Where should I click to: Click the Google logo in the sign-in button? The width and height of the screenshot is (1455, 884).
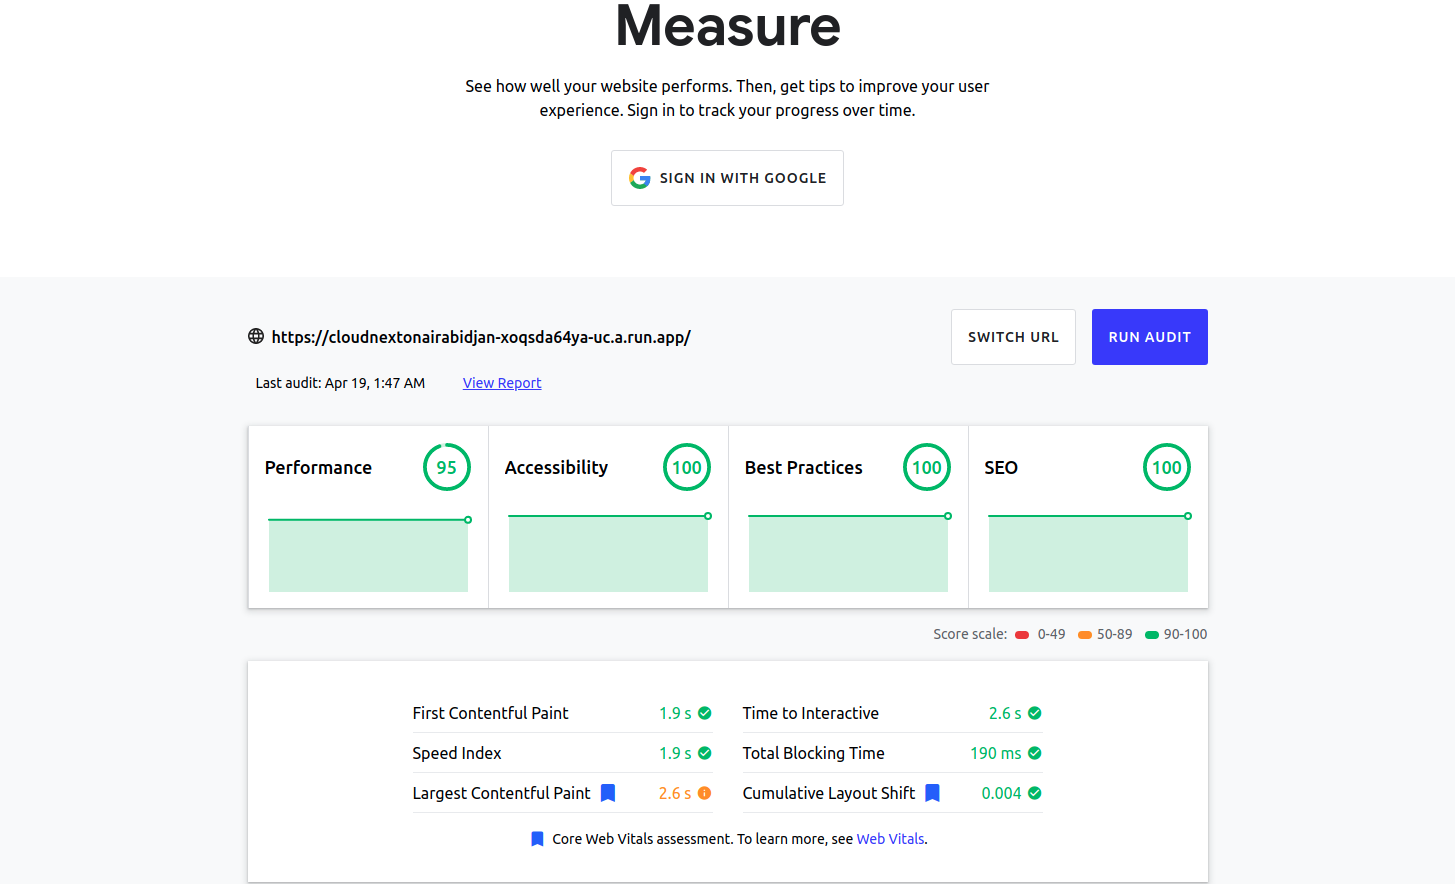[640, 178]
